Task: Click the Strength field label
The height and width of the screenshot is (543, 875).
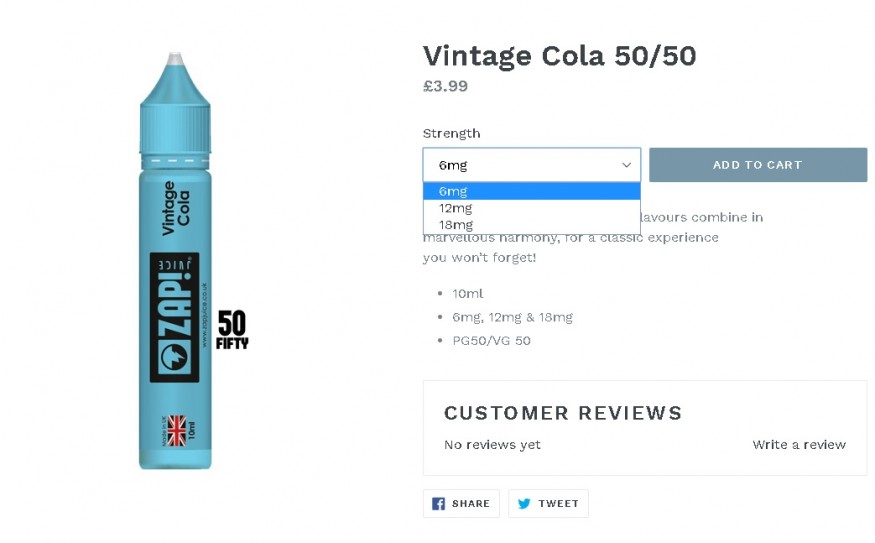Action: [x=451, y=134]
